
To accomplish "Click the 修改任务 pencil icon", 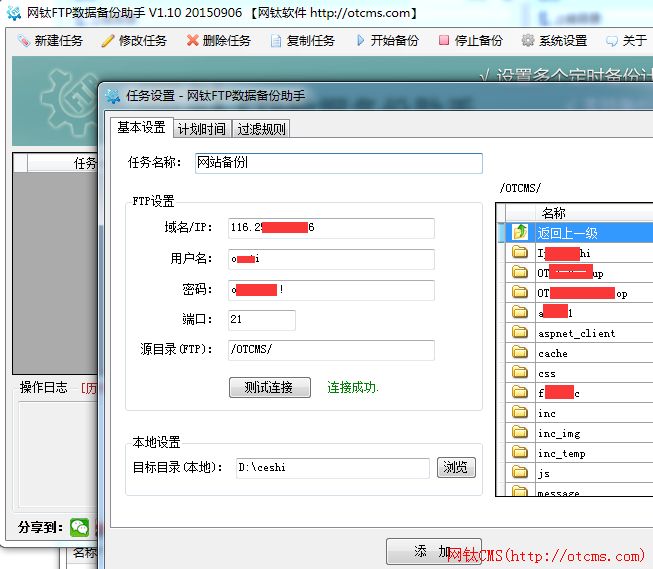I will pyautogui.click(x=107, y=41).
